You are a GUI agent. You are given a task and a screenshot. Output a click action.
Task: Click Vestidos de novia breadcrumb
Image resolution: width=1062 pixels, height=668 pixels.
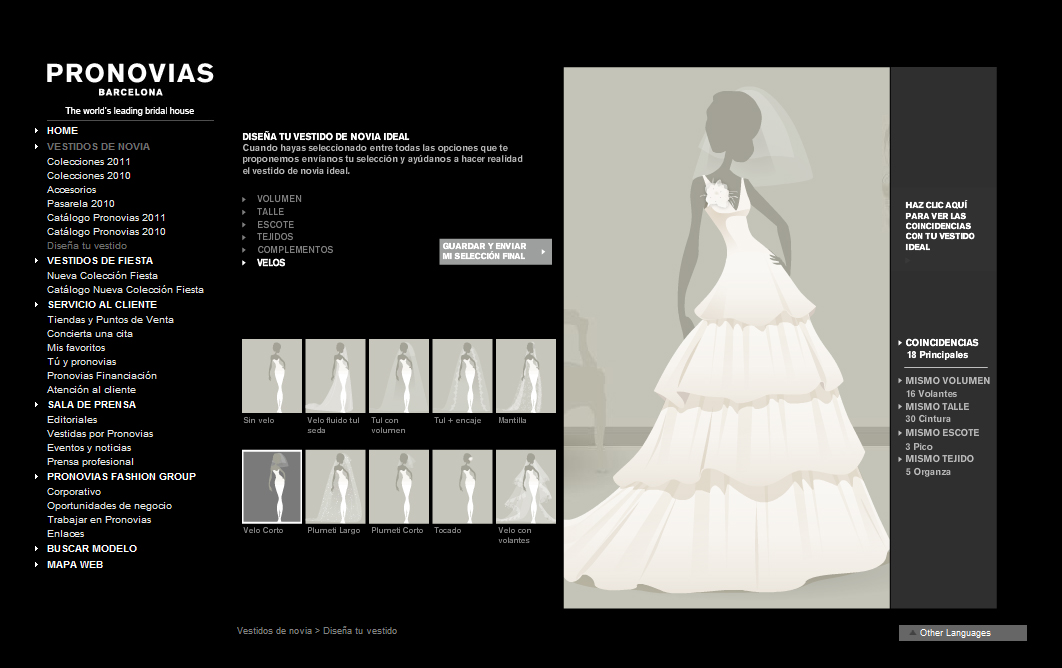coord(274,631)
